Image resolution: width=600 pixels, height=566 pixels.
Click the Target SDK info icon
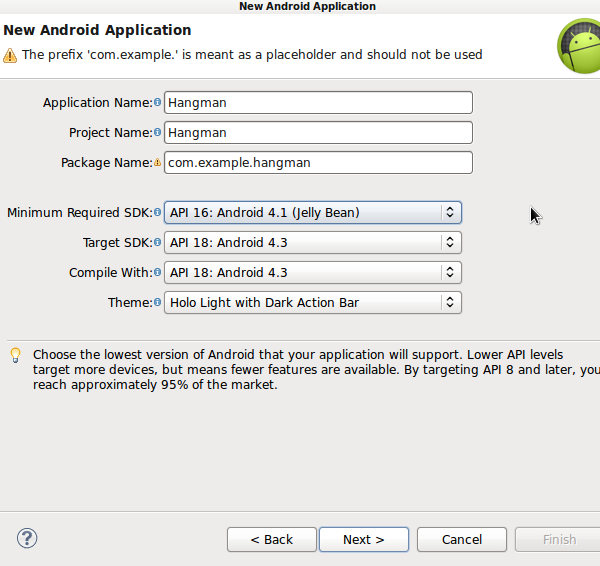(x=157, y=242)
